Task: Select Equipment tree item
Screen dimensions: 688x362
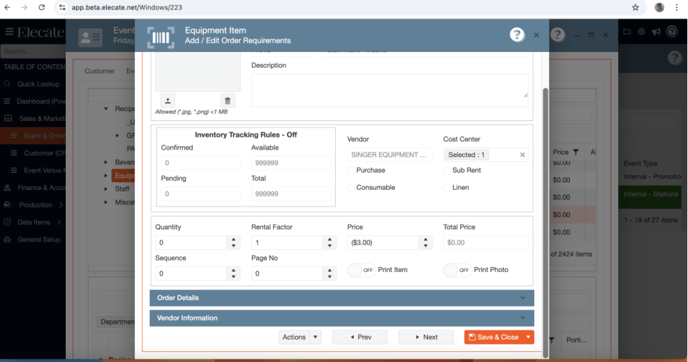Action: (x=123, y=176)
